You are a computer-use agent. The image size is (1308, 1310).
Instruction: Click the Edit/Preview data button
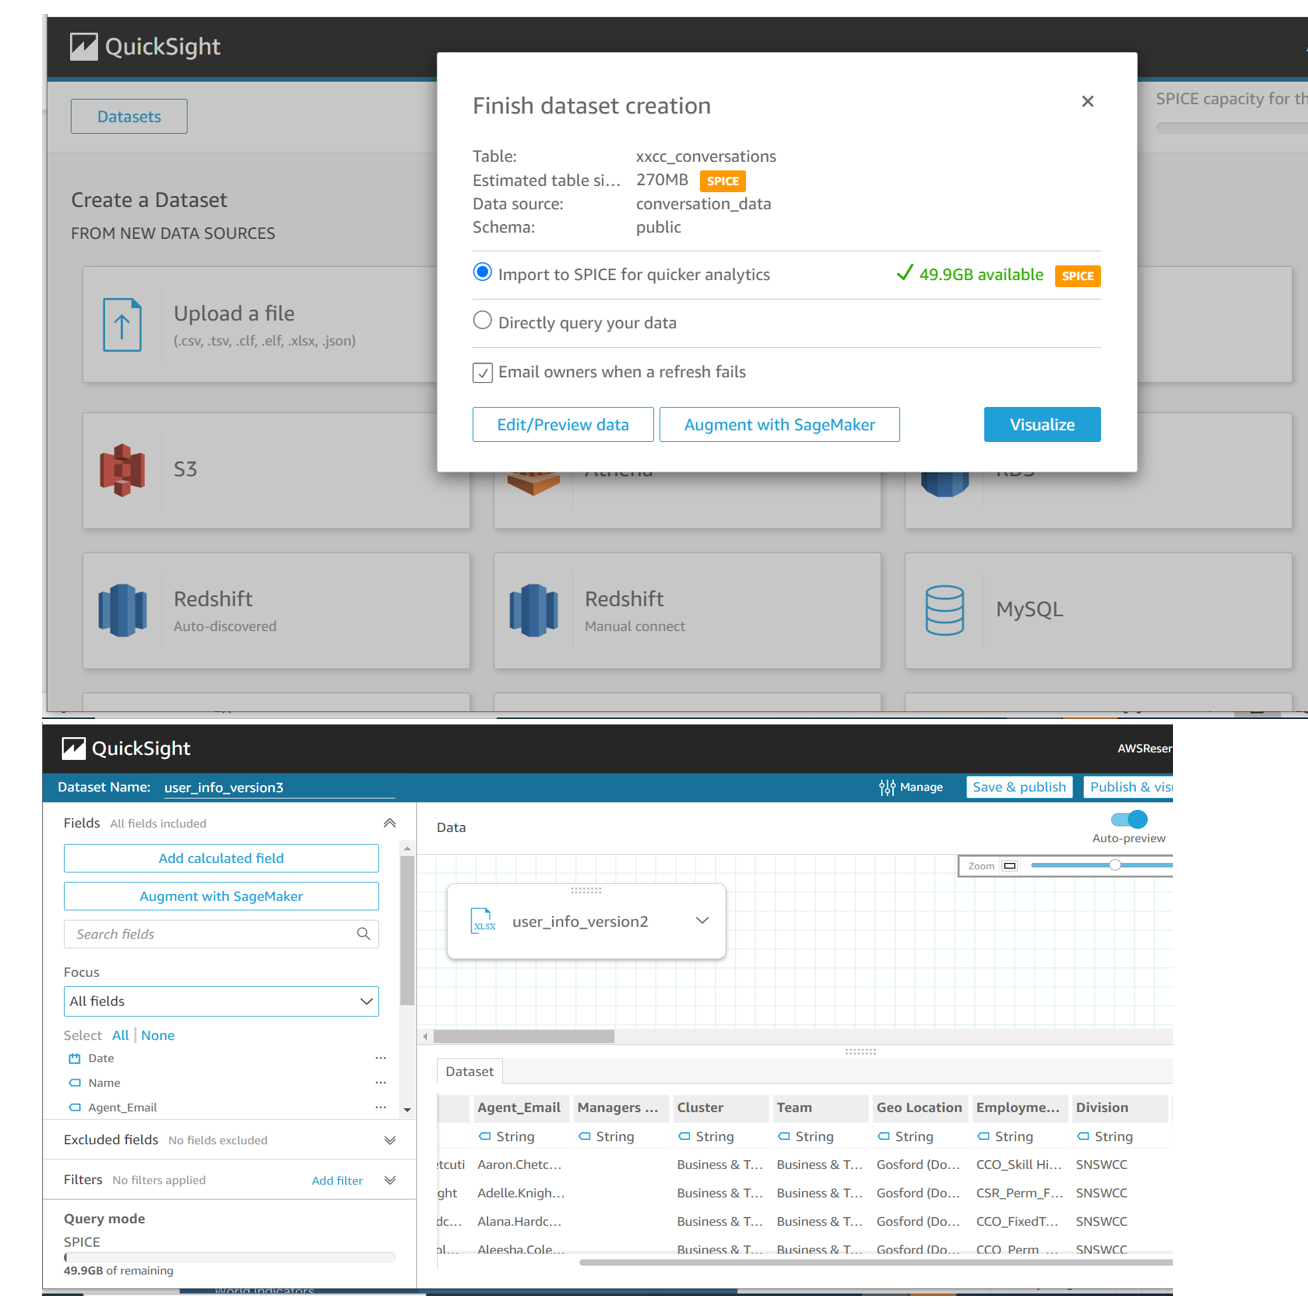coord(563,425)
